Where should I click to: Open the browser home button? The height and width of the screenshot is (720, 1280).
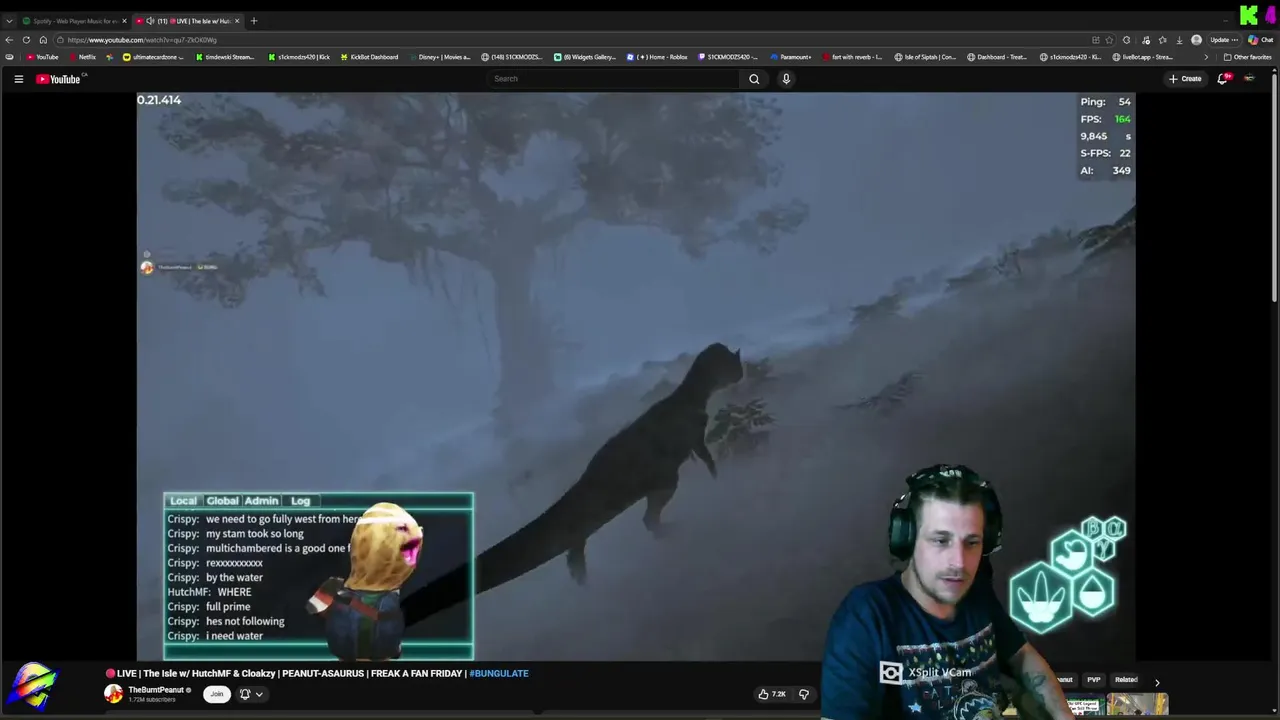pos(43,40)
